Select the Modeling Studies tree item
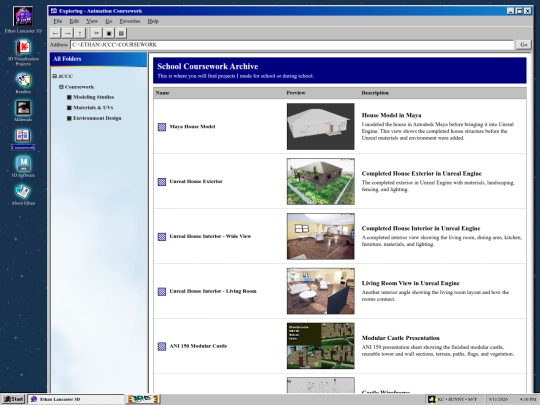This screenshot has width=540, height=405. pos(93,97)
